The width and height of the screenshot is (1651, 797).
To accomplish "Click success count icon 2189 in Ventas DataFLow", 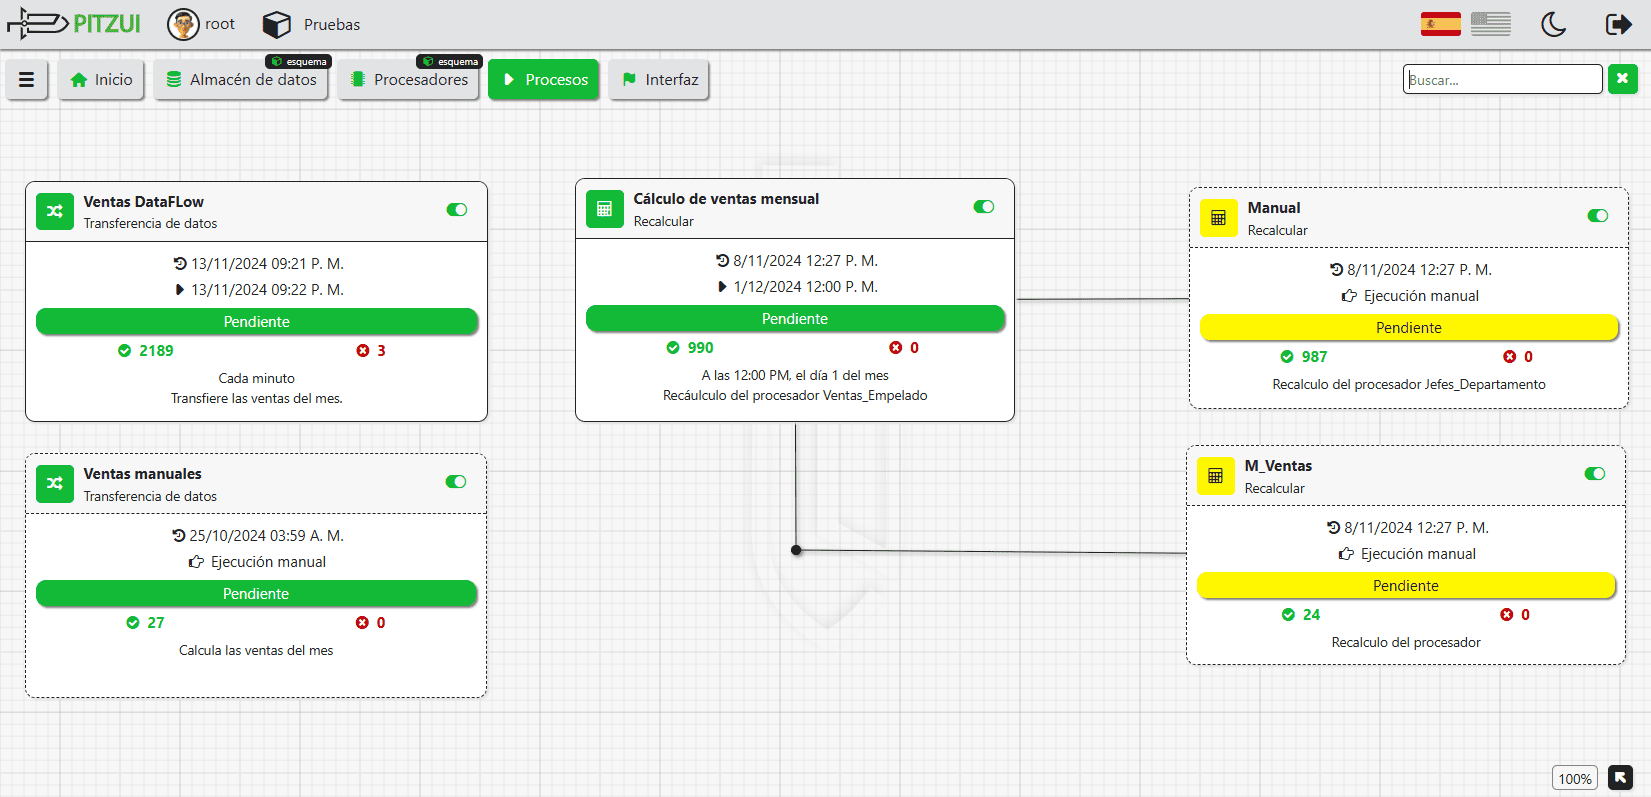I will (124, 351).
